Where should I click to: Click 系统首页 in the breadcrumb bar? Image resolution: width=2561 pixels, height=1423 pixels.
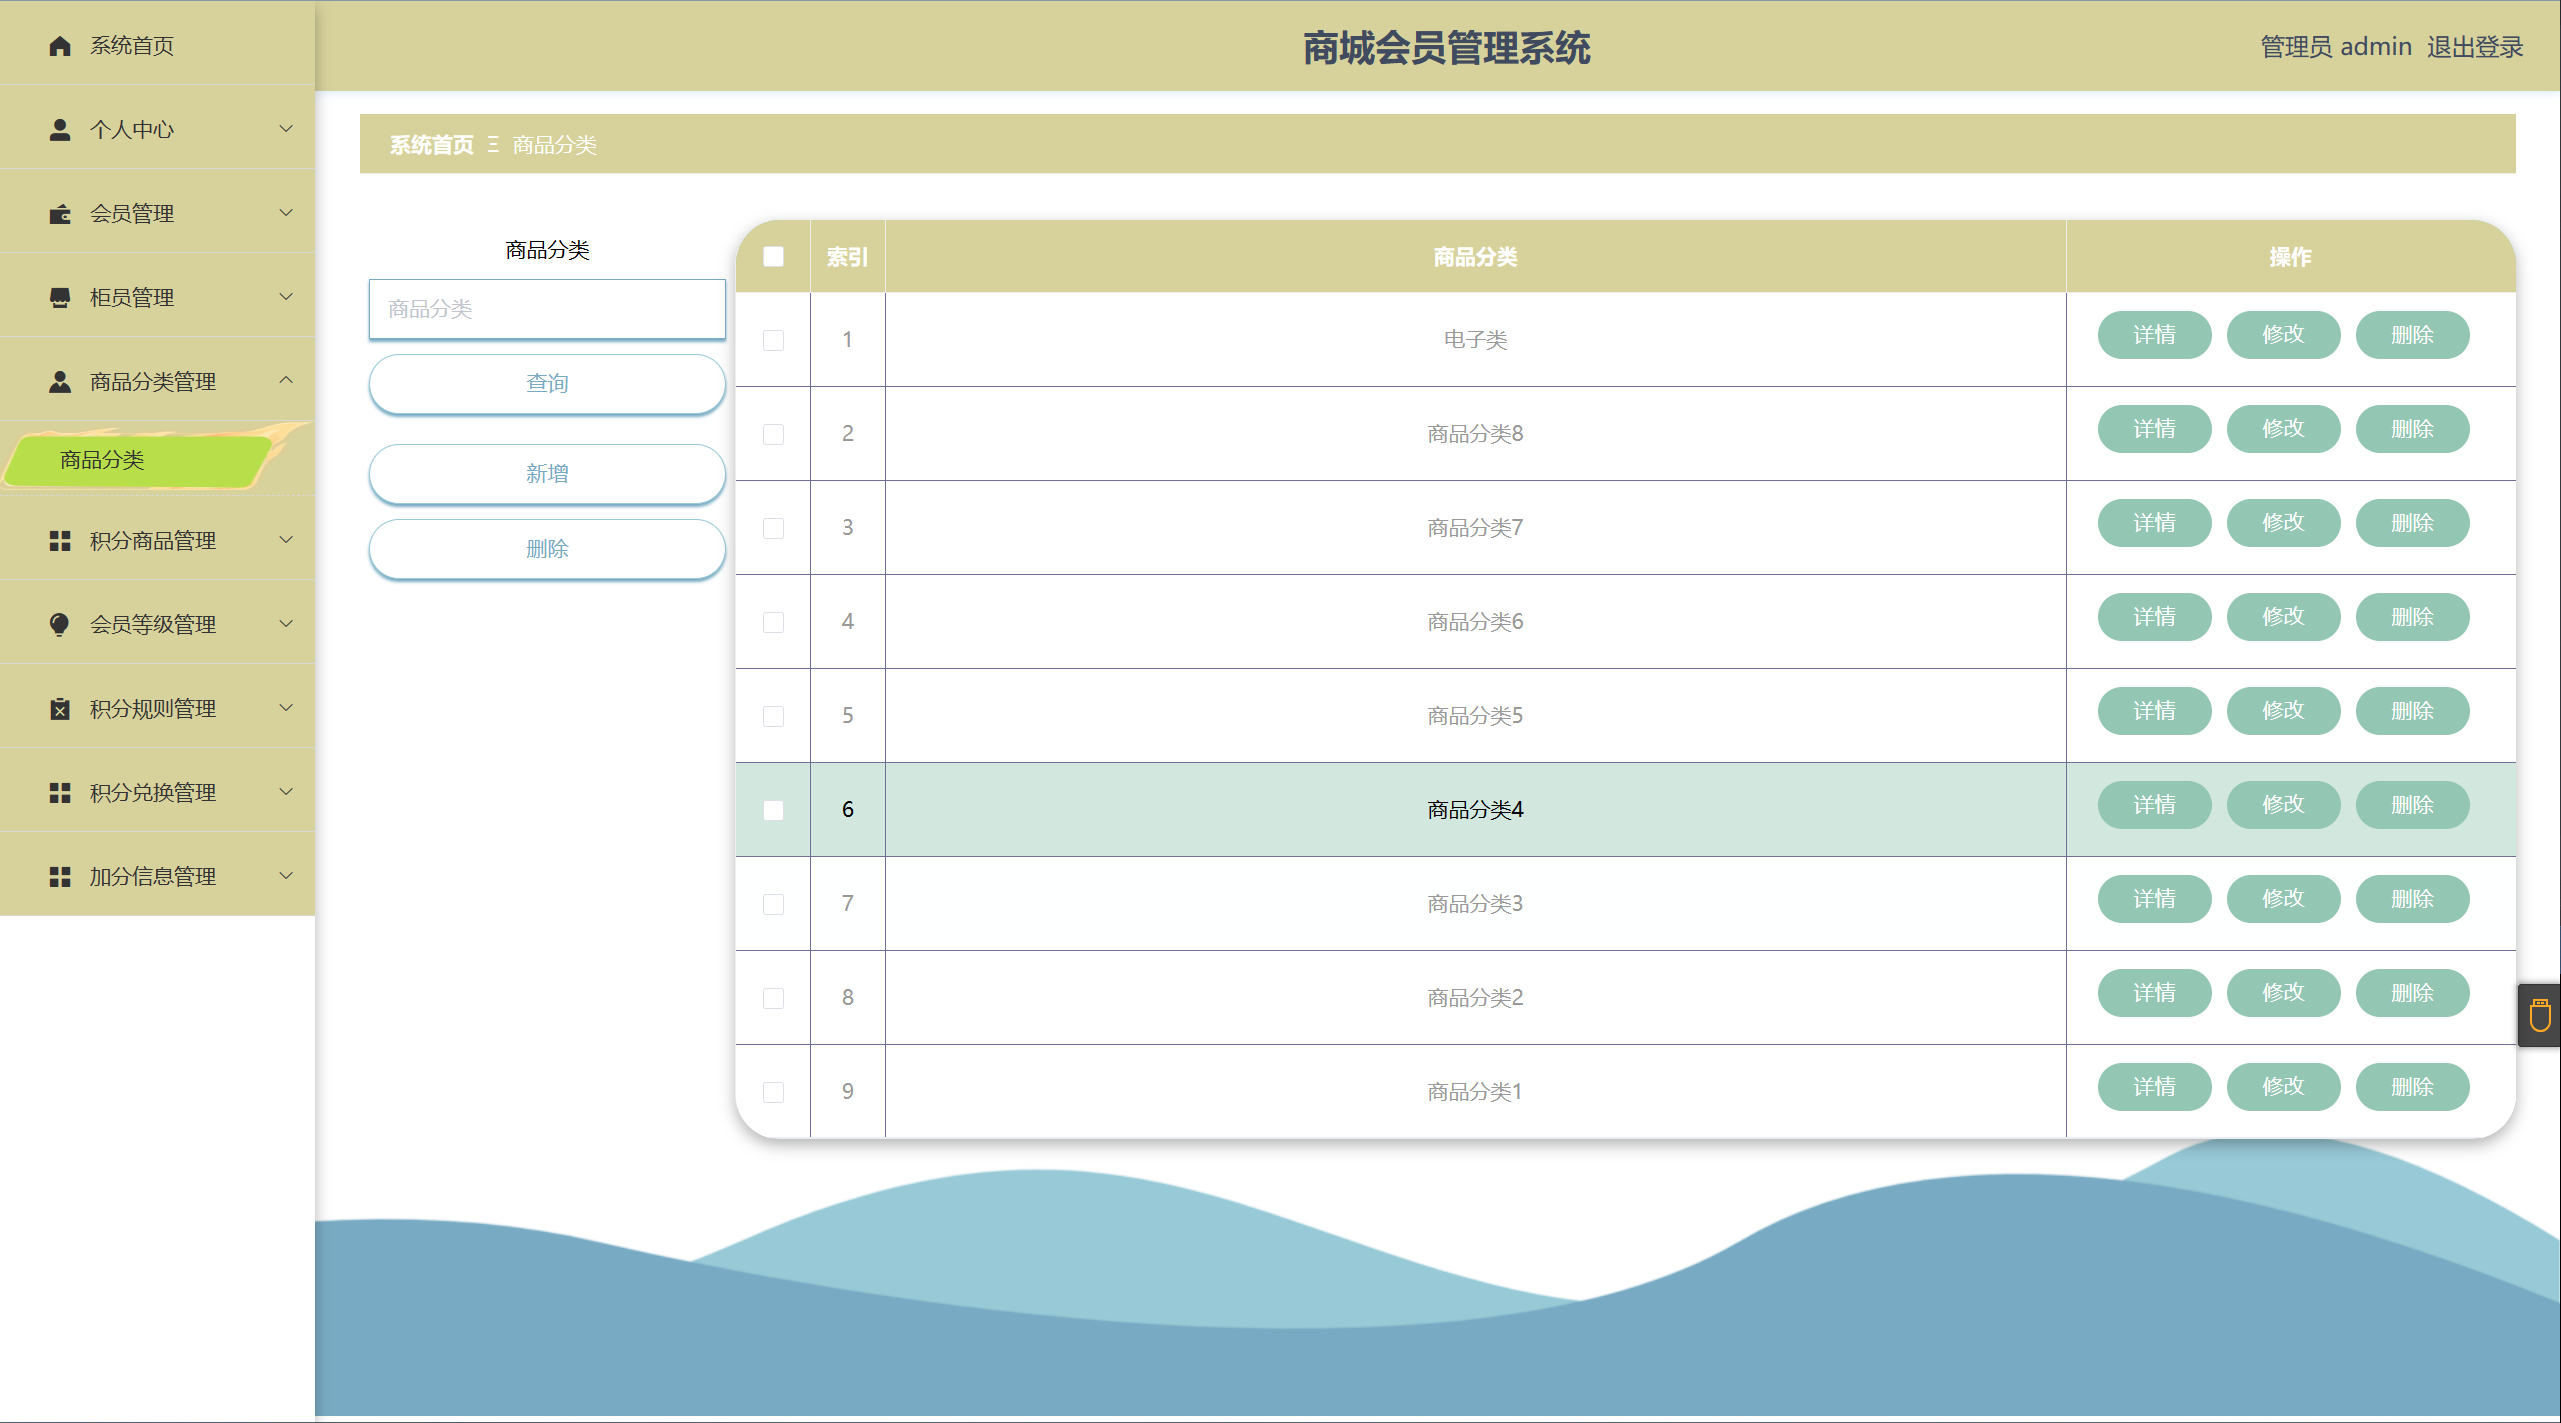[431, 145]
